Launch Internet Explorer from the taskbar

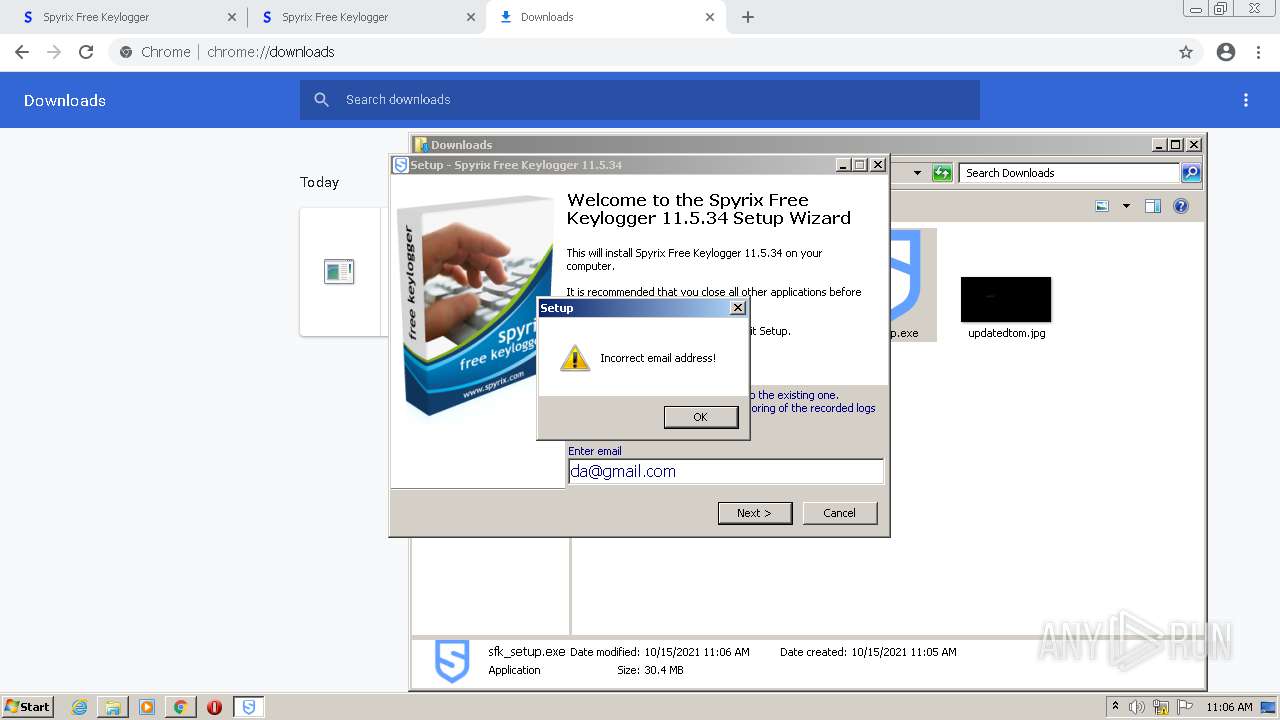tap(80, 707)
